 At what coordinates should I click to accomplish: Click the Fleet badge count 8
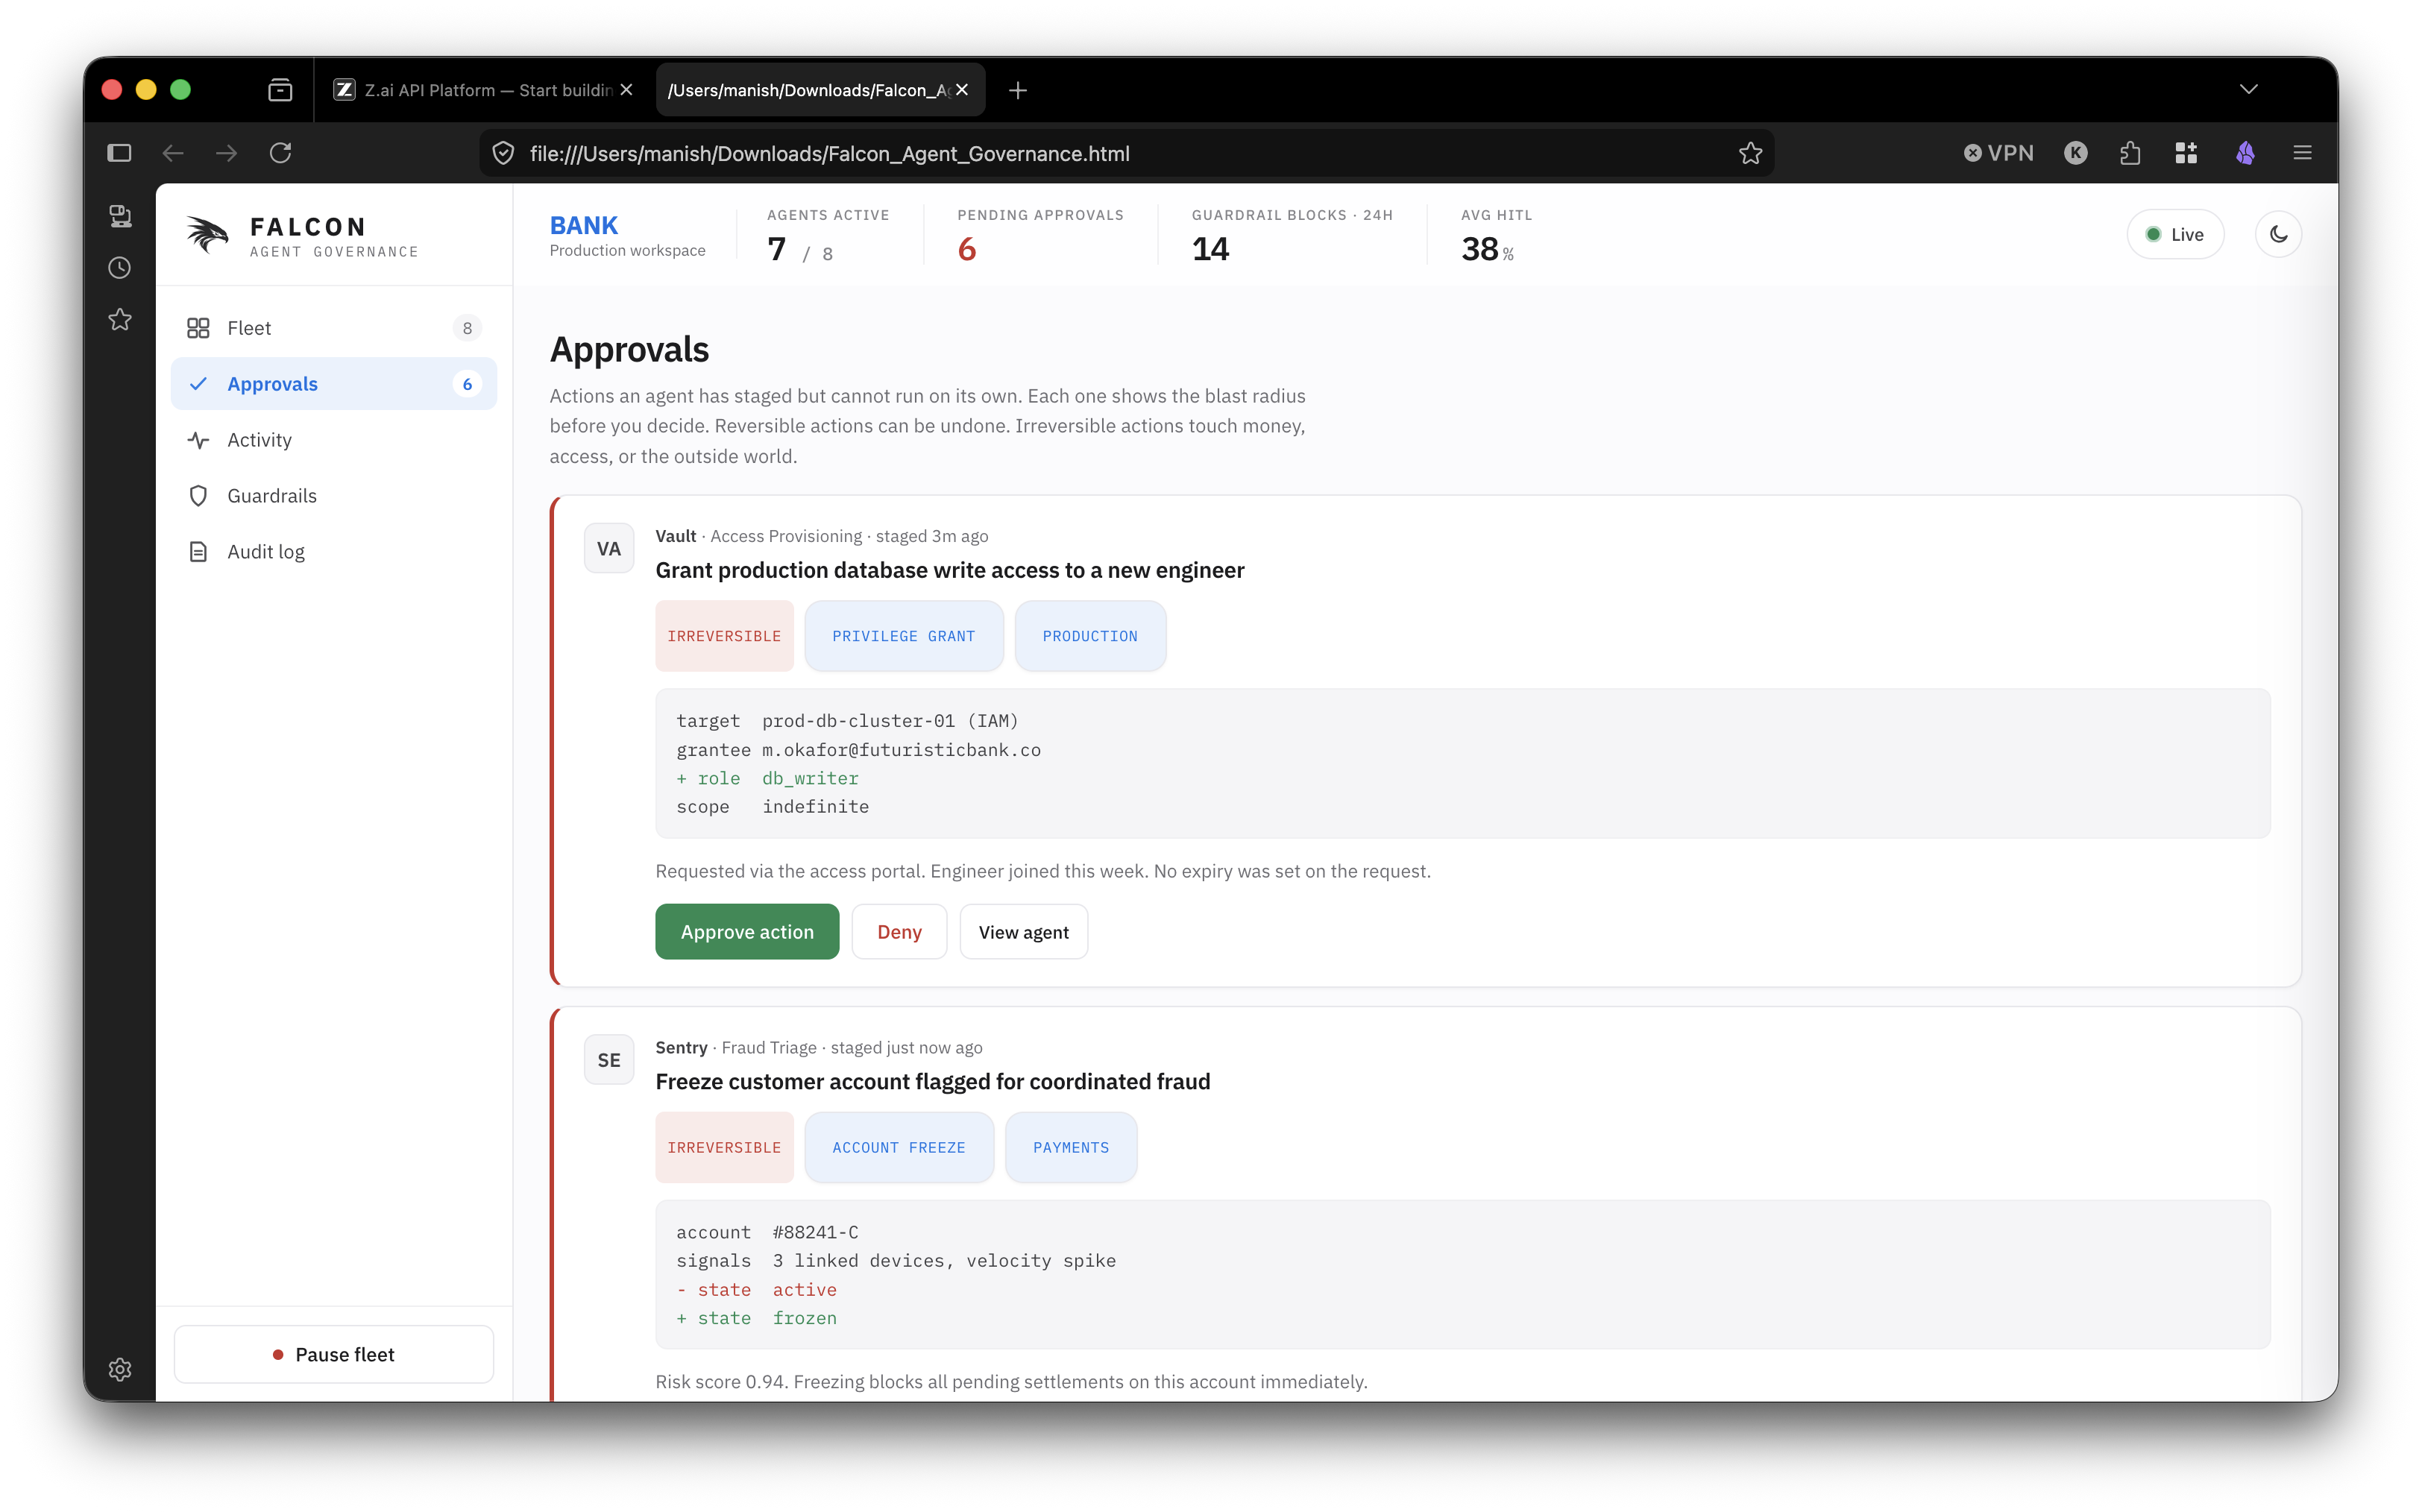point(467,328)
